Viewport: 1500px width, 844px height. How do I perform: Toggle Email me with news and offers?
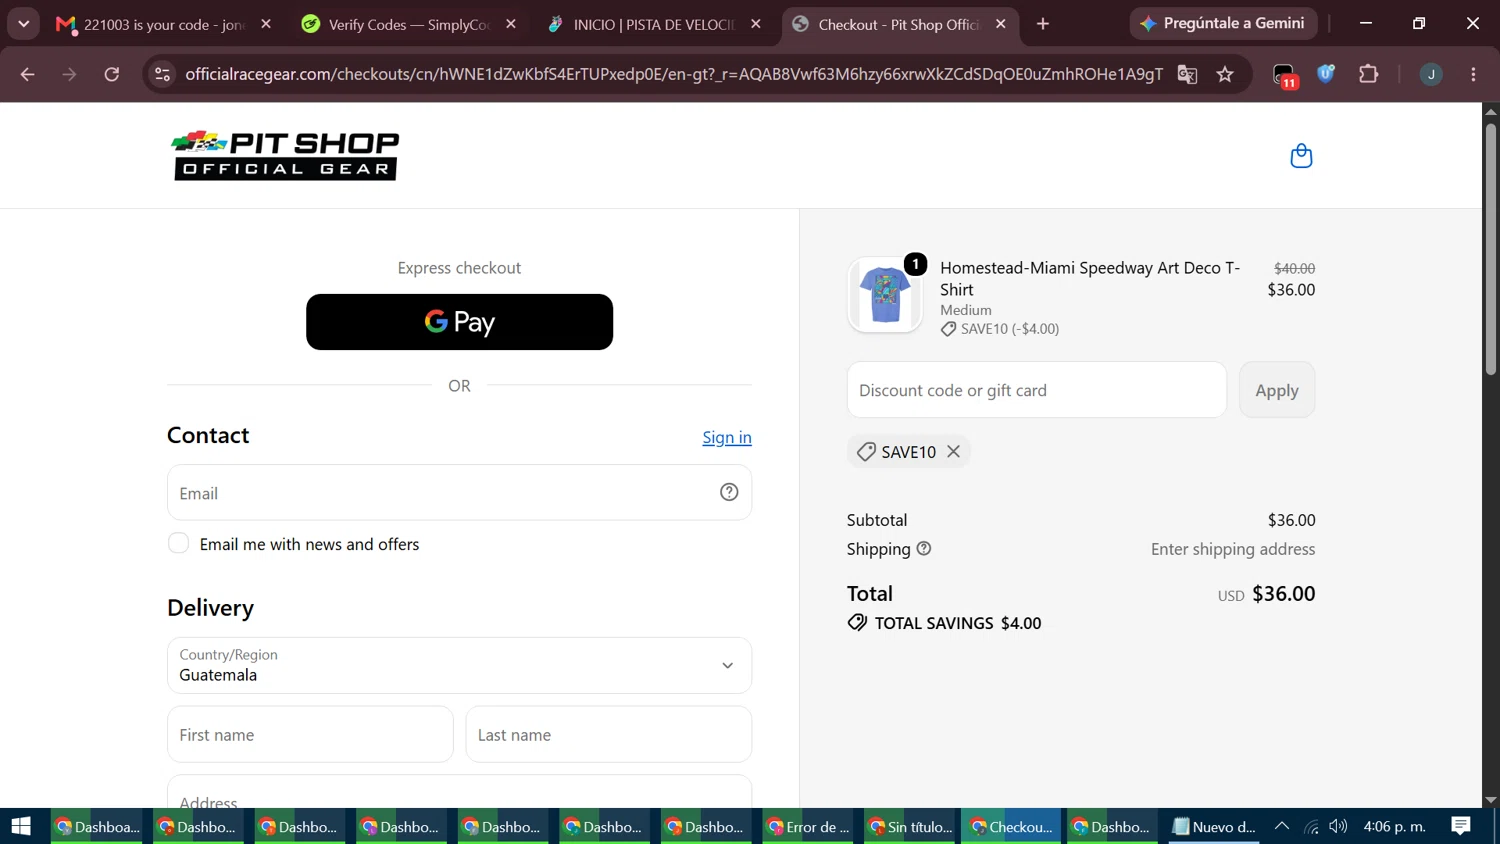click(178, 543)
